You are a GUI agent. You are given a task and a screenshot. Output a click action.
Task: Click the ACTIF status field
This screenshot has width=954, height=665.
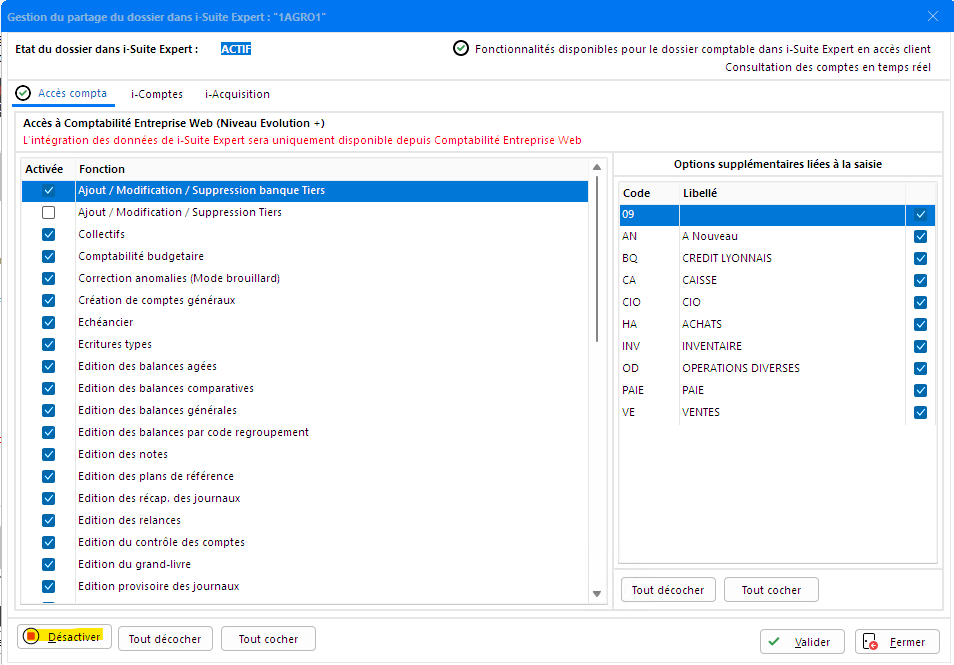[236, 48]
